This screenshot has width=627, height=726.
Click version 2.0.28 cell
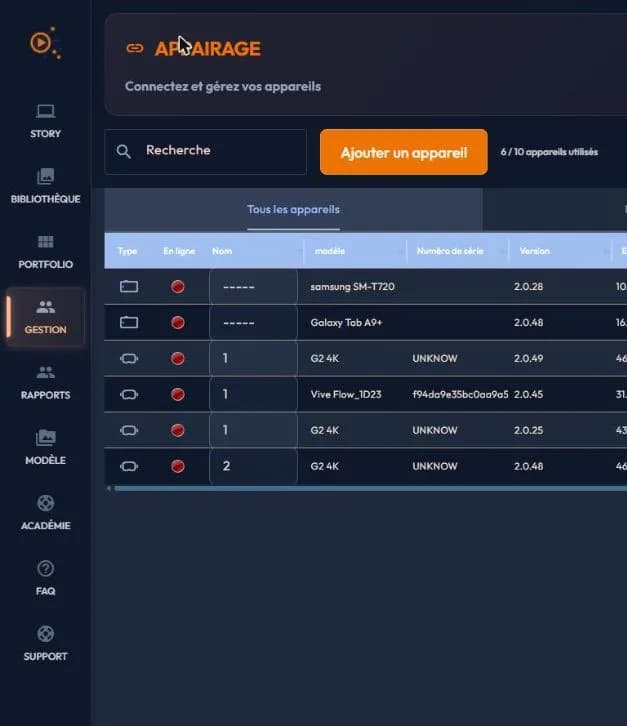coord(528,287)
